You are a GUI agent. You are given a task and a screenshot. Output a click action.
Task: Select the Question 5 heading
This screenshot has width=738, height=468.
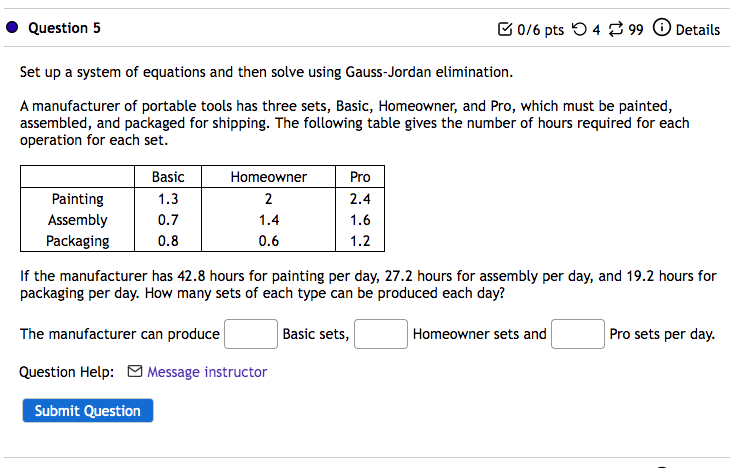click(64, 29)
